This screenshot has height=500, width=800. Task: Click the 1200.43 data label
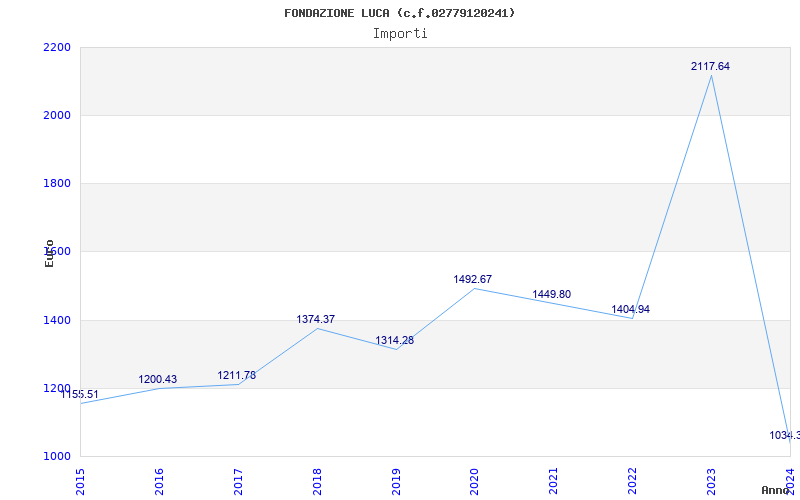coord(157,379)
